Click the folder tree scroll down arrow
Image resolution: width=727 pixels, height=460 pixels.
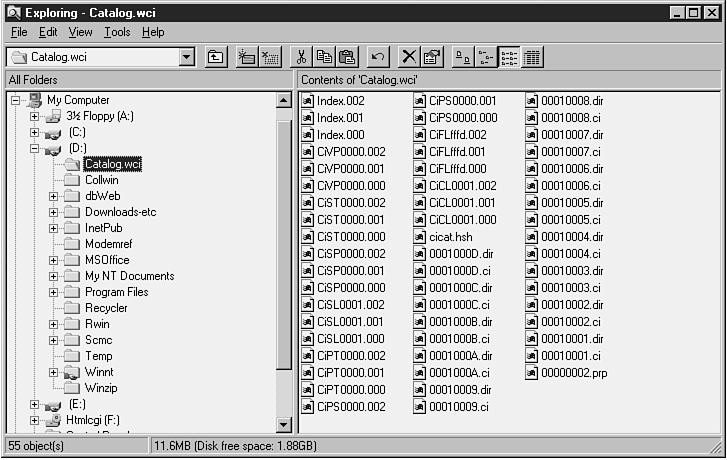[283, 425]
